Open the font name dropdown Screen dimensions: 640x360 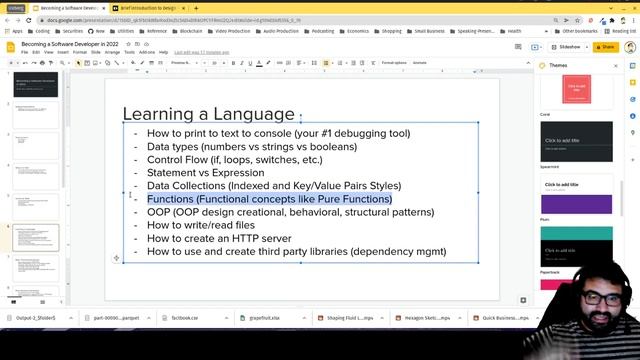click(x=184, y=63)
